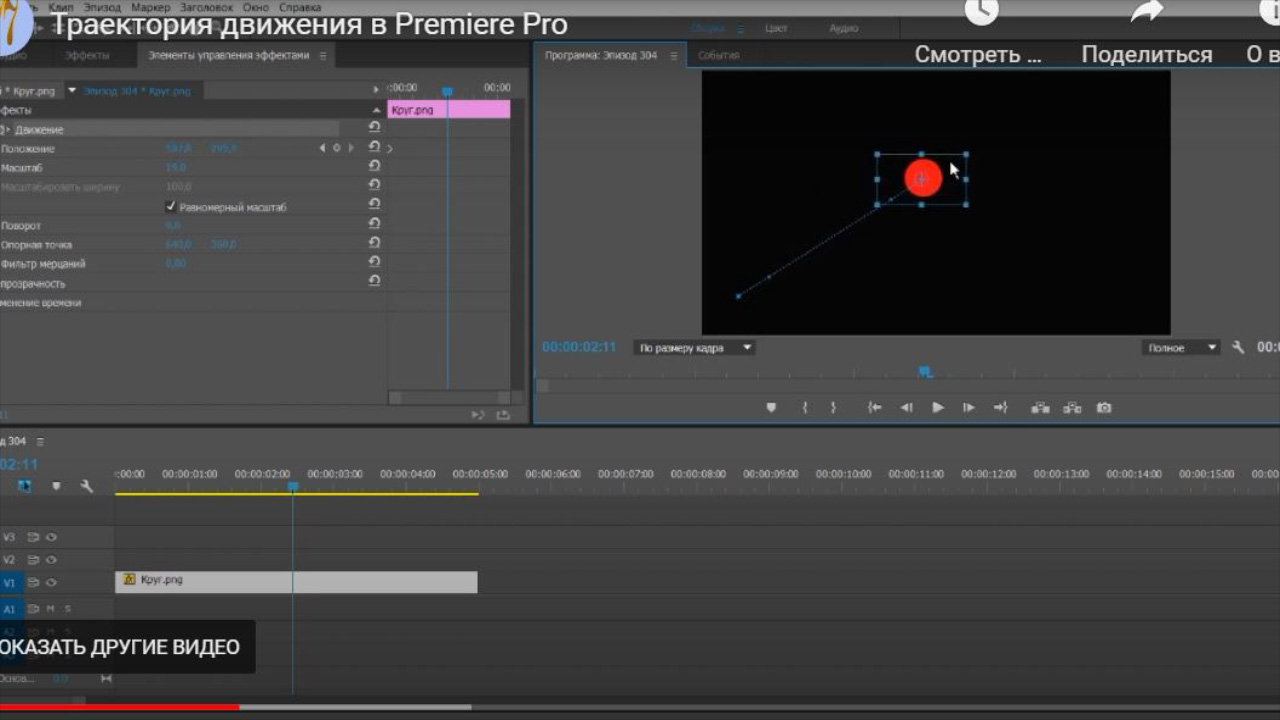The height and width of the screenshot is (720, 1280).
Task: Toggle the Равномерный масштаб checkbox
Action: click(170, 207)
